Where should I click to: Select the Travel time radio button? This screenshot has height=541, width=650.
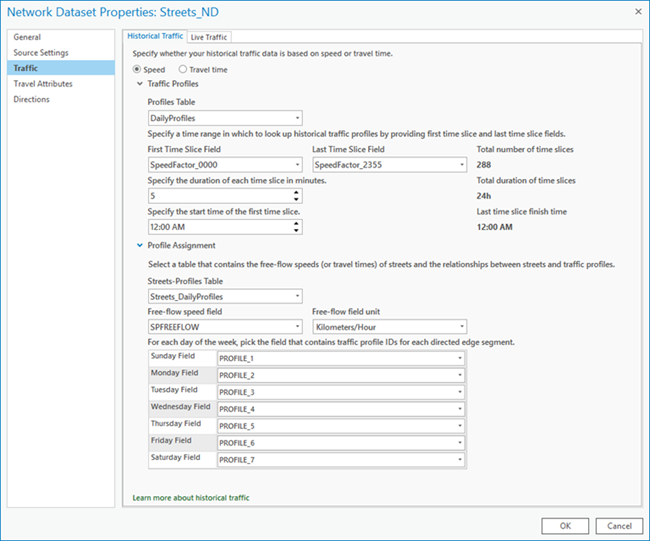click(x=182, y=69)
